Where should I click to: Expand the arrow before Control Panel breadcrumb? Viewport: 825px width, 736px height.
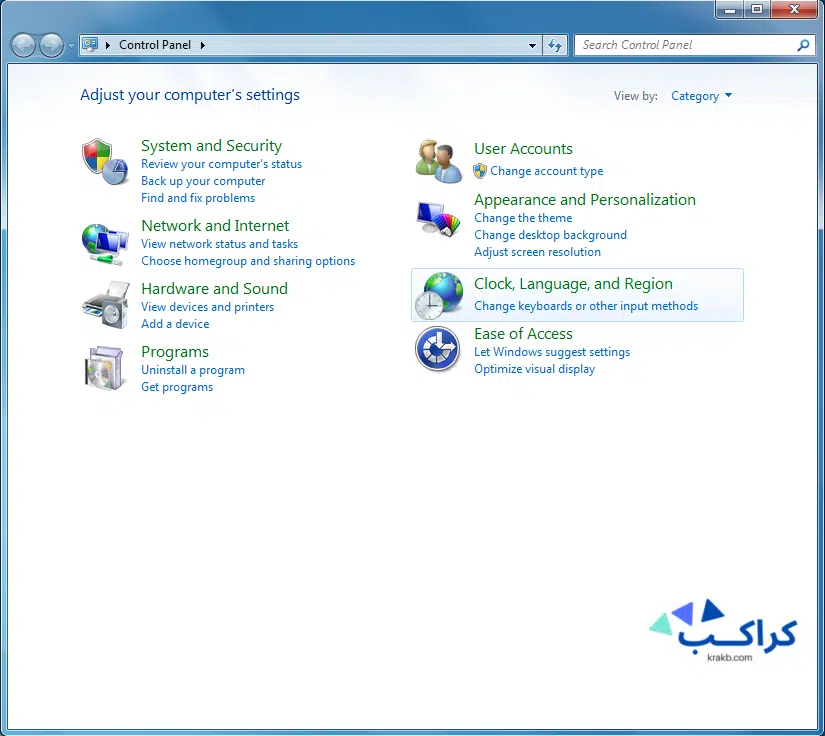pos(108,45)
